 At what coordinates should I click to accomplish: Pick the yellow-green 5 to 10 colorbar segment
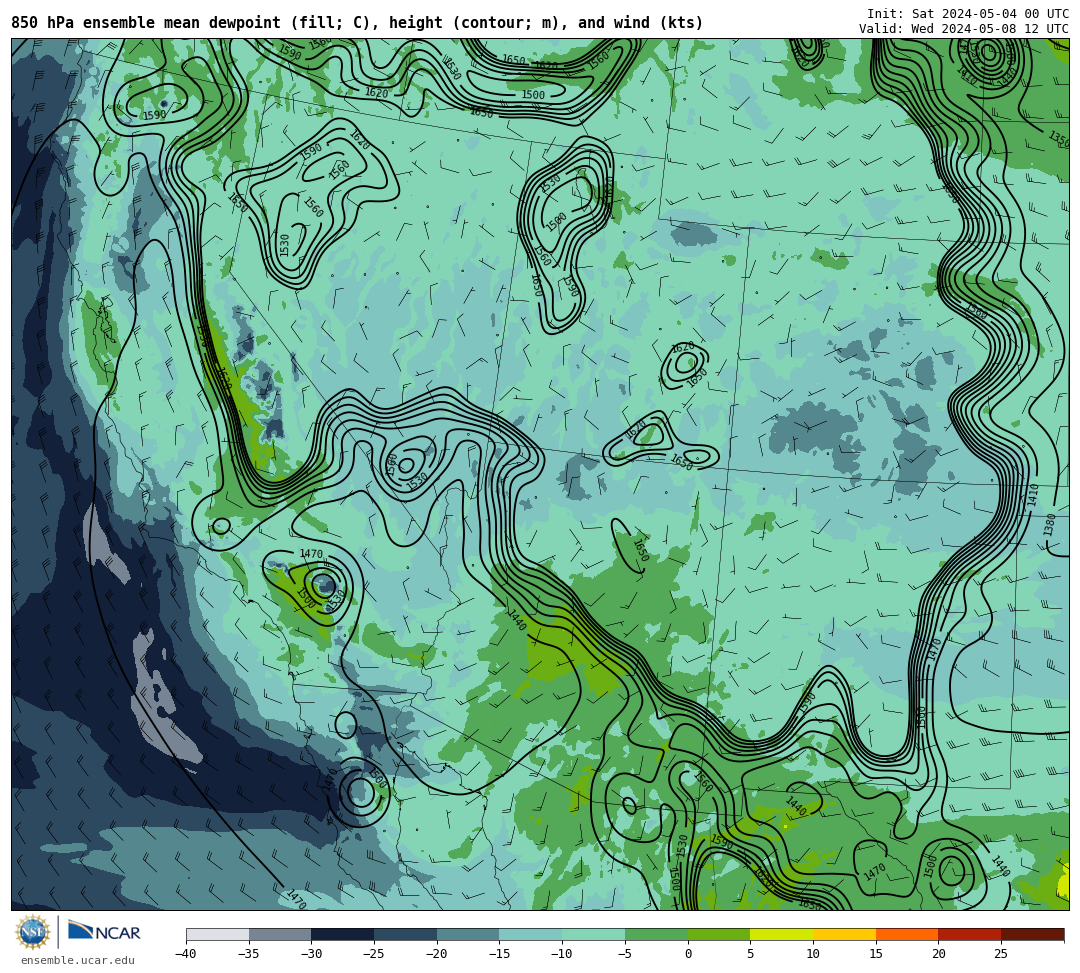[x=782, y=934]
